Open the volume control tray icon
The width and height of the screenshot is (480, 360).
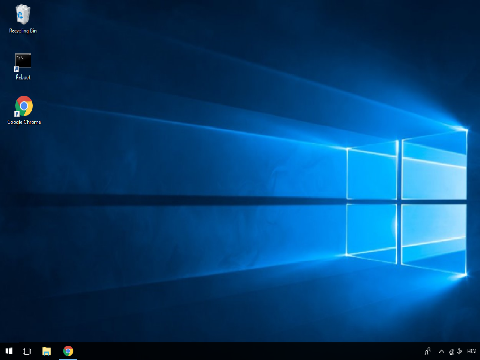(x=460, y=351)
